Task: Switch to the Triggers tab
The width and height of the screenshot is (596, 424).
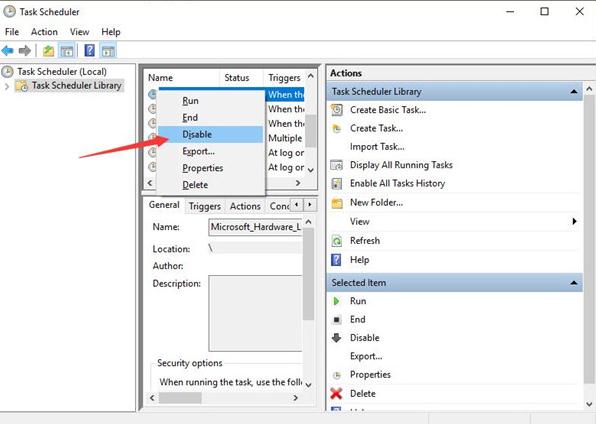Action: 205,206
